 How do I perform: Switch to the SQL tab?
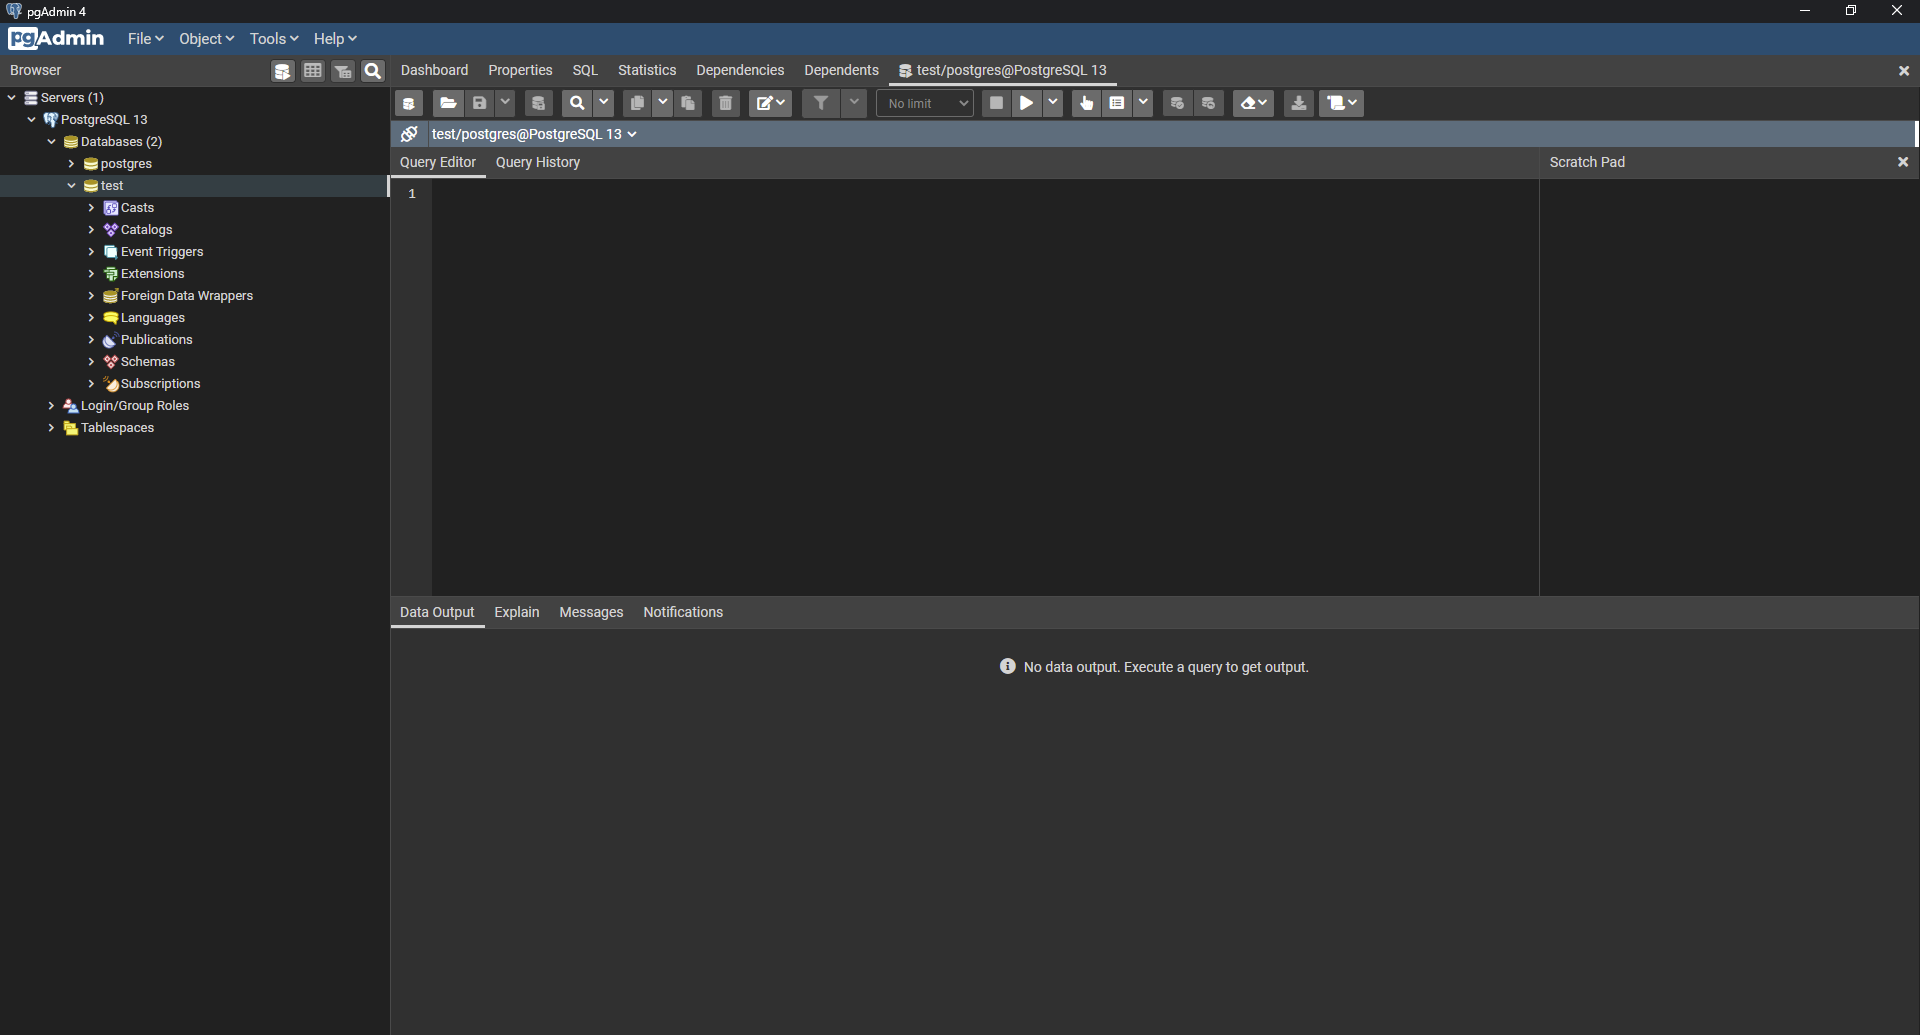click(585, 70)
